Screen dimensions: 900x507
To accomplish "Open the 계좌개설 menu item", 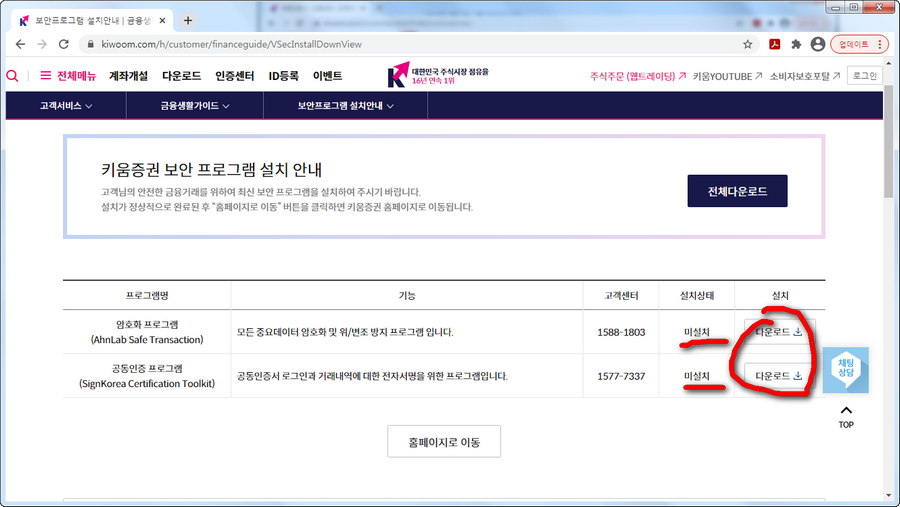I will (129, 76).
